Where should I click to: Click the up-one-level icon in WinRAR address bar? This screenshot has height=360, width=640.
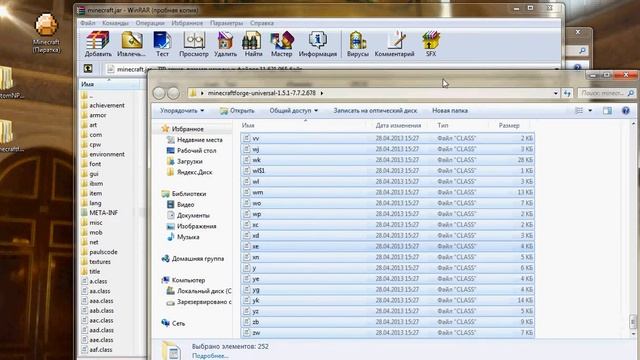pos(88,69)
